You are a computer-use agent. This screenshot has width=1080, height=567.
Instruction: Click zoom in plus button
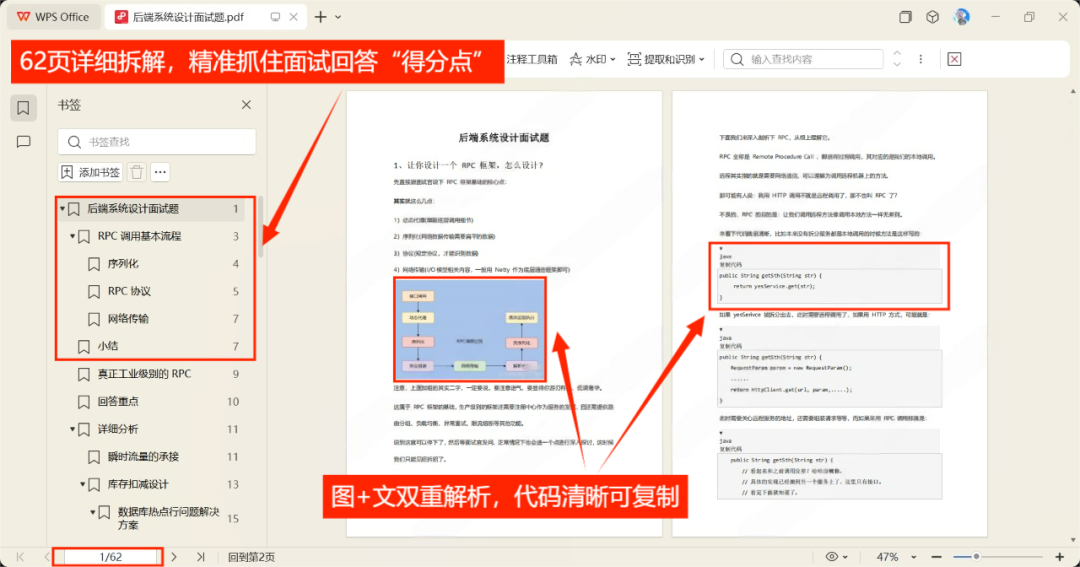click(1059, 557)
